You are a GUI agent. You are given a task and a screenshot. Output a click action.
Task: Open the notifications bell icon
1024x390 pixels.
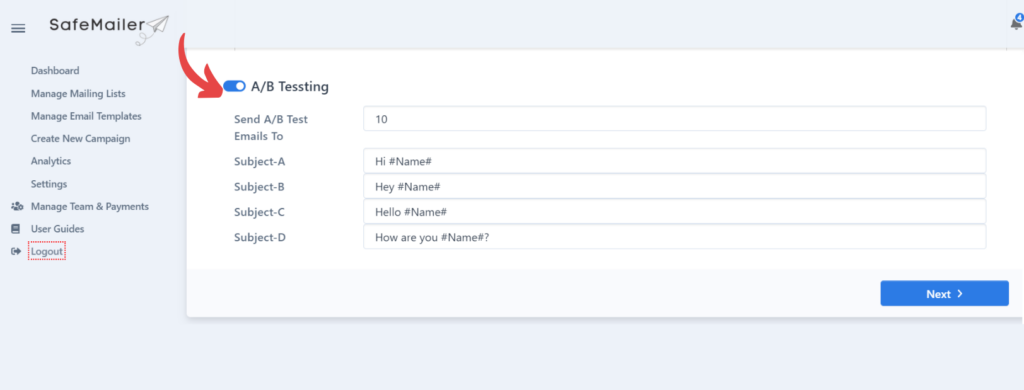pos(1017,23)
